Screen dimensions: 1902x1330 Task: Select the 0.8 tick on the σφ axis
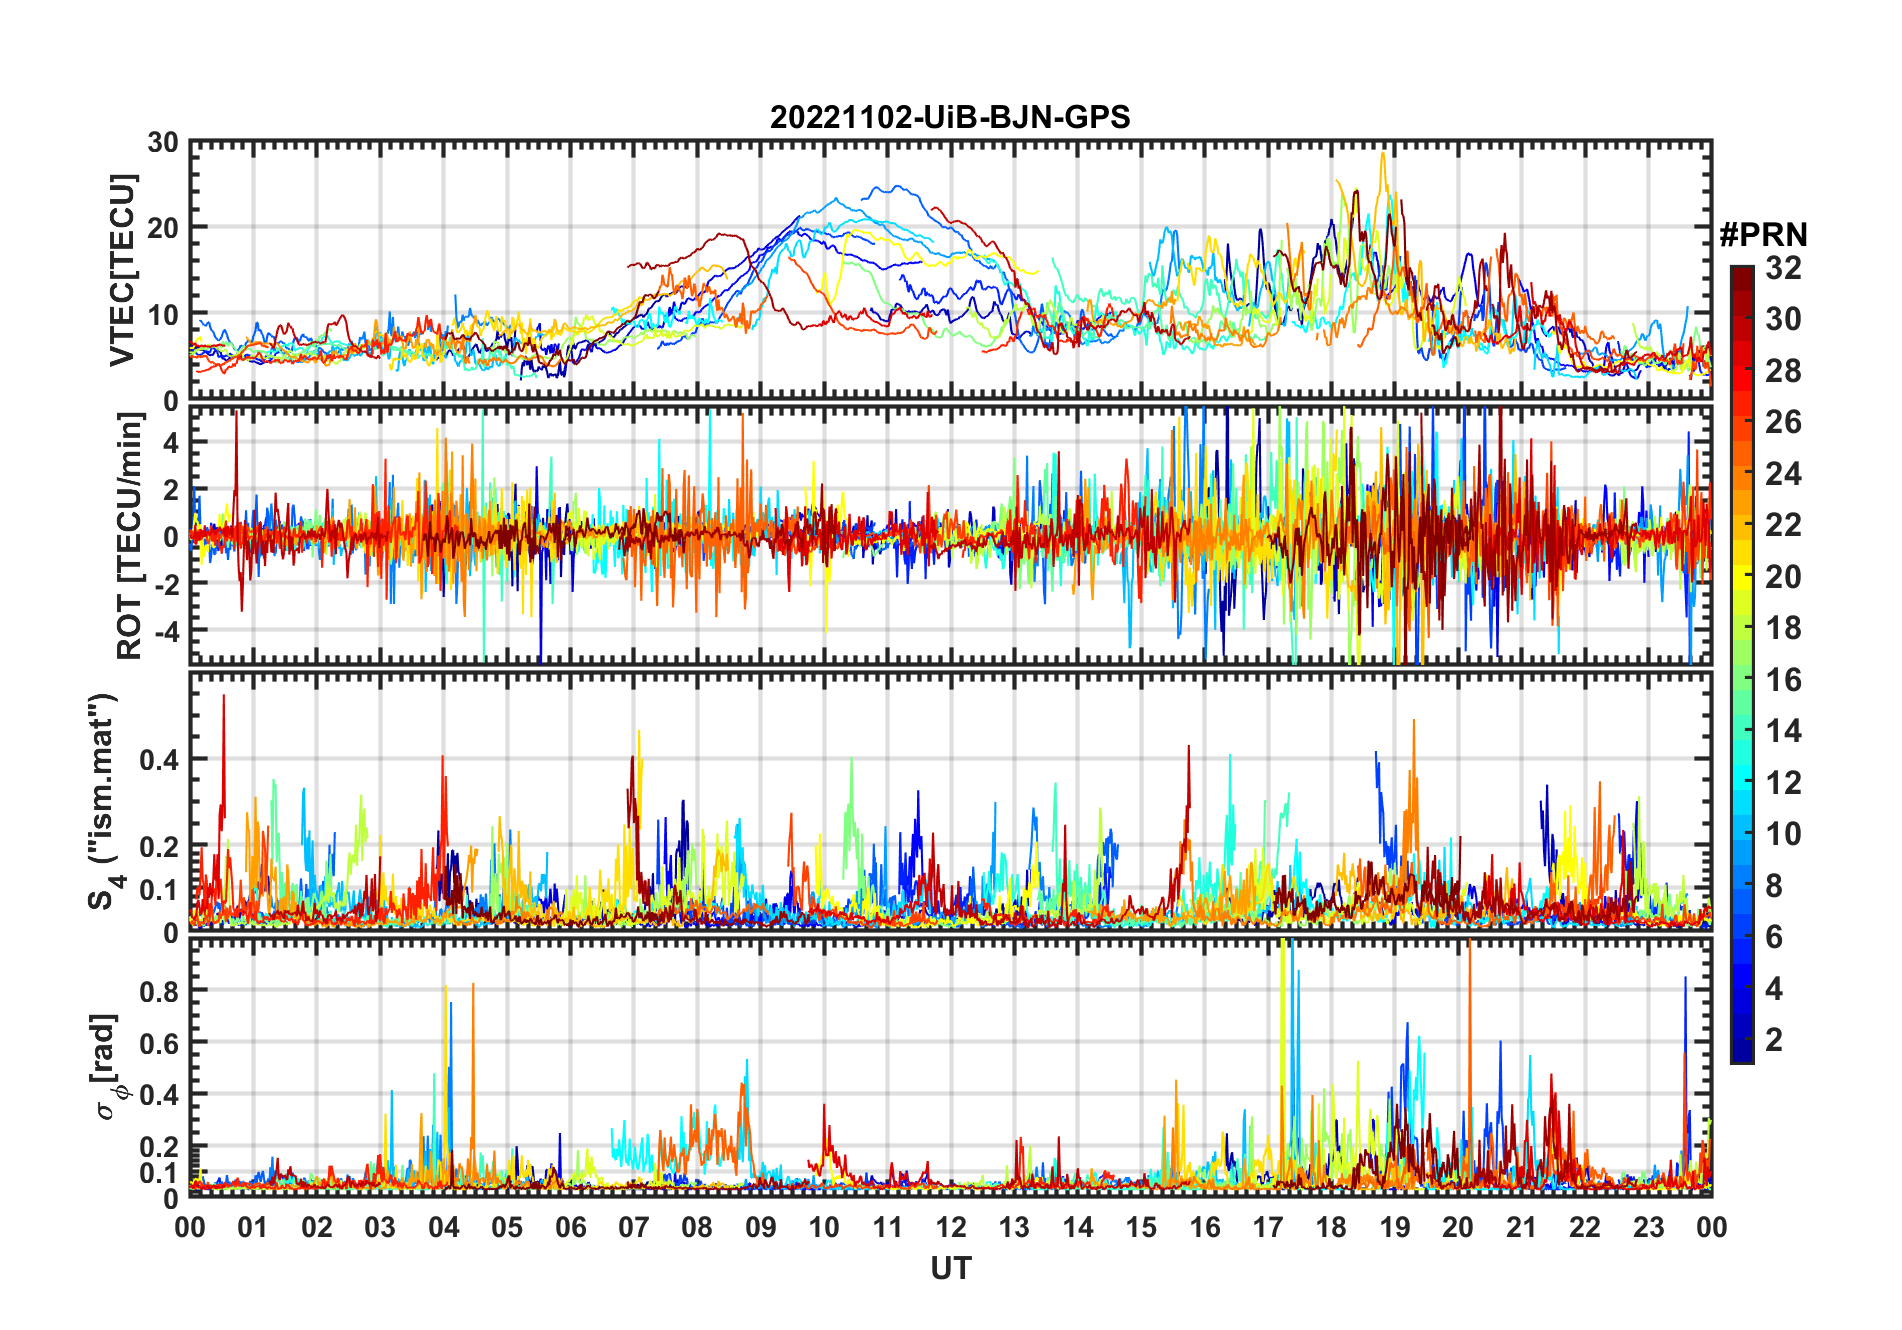(x=160, y=991)
